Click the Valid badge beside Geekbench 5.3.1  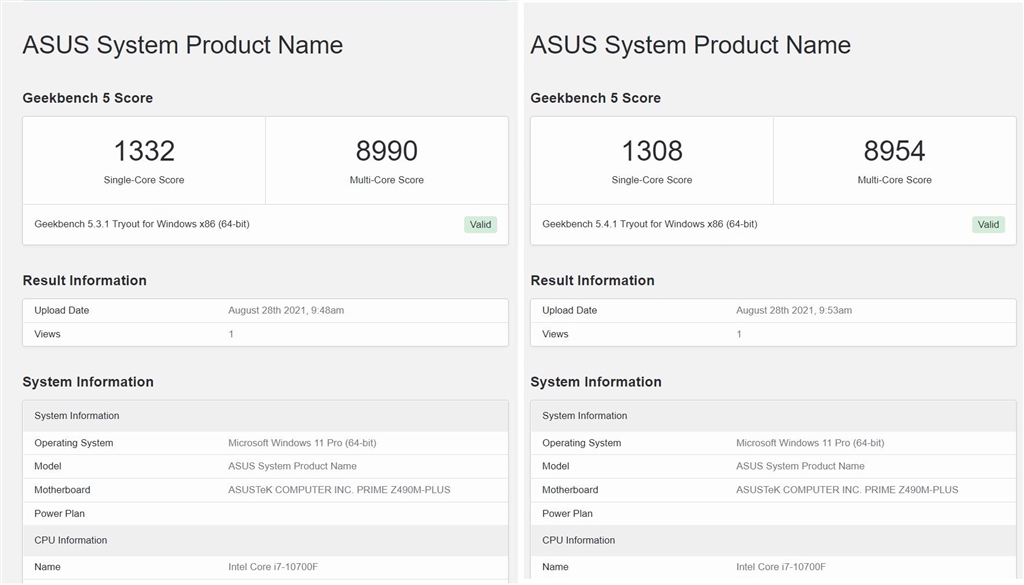click(480, 225)
